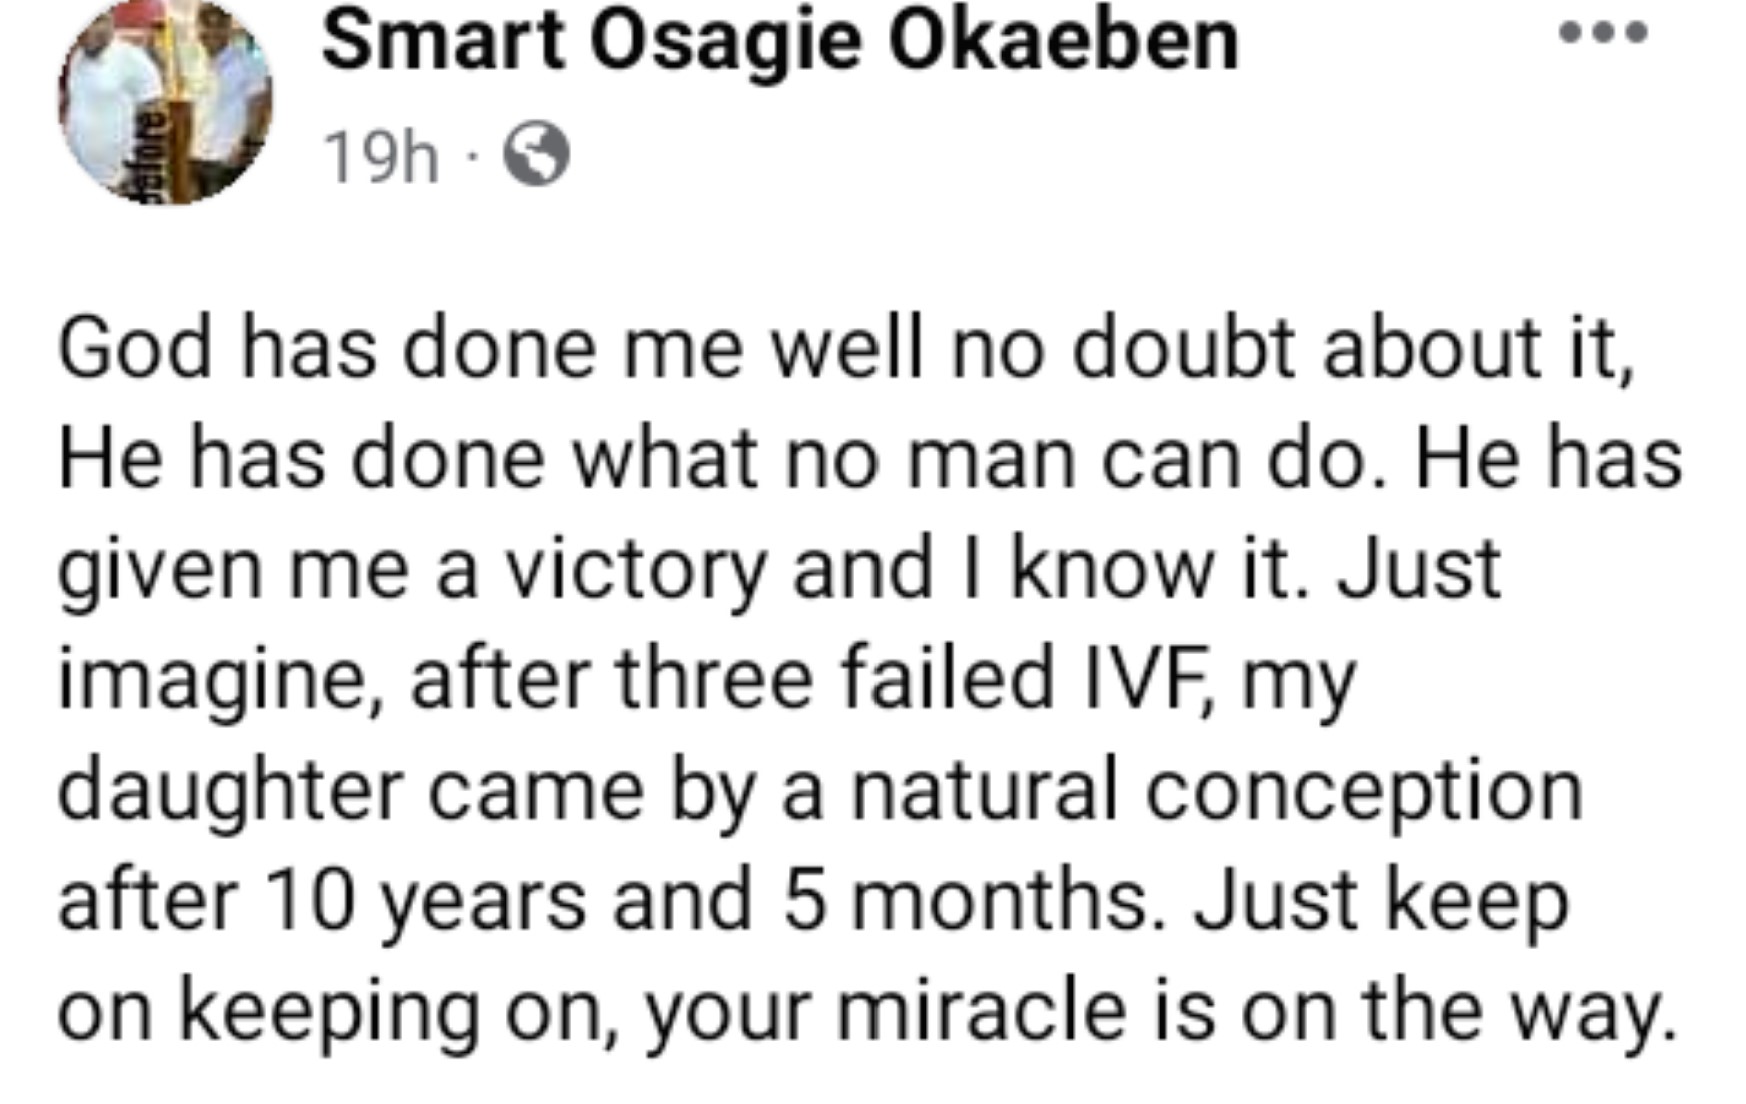This screenshot has width=1746, height=1104.
Task: Open Smart Osagie Okaeben's profile picture
Action: click(x=165, y=101)
